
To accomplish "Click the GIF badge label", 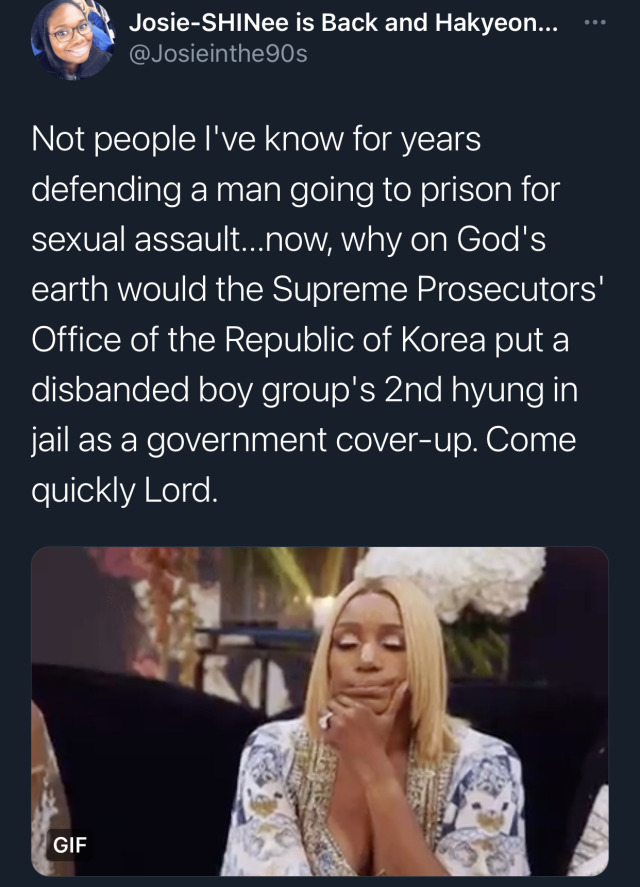I will 70,845.
